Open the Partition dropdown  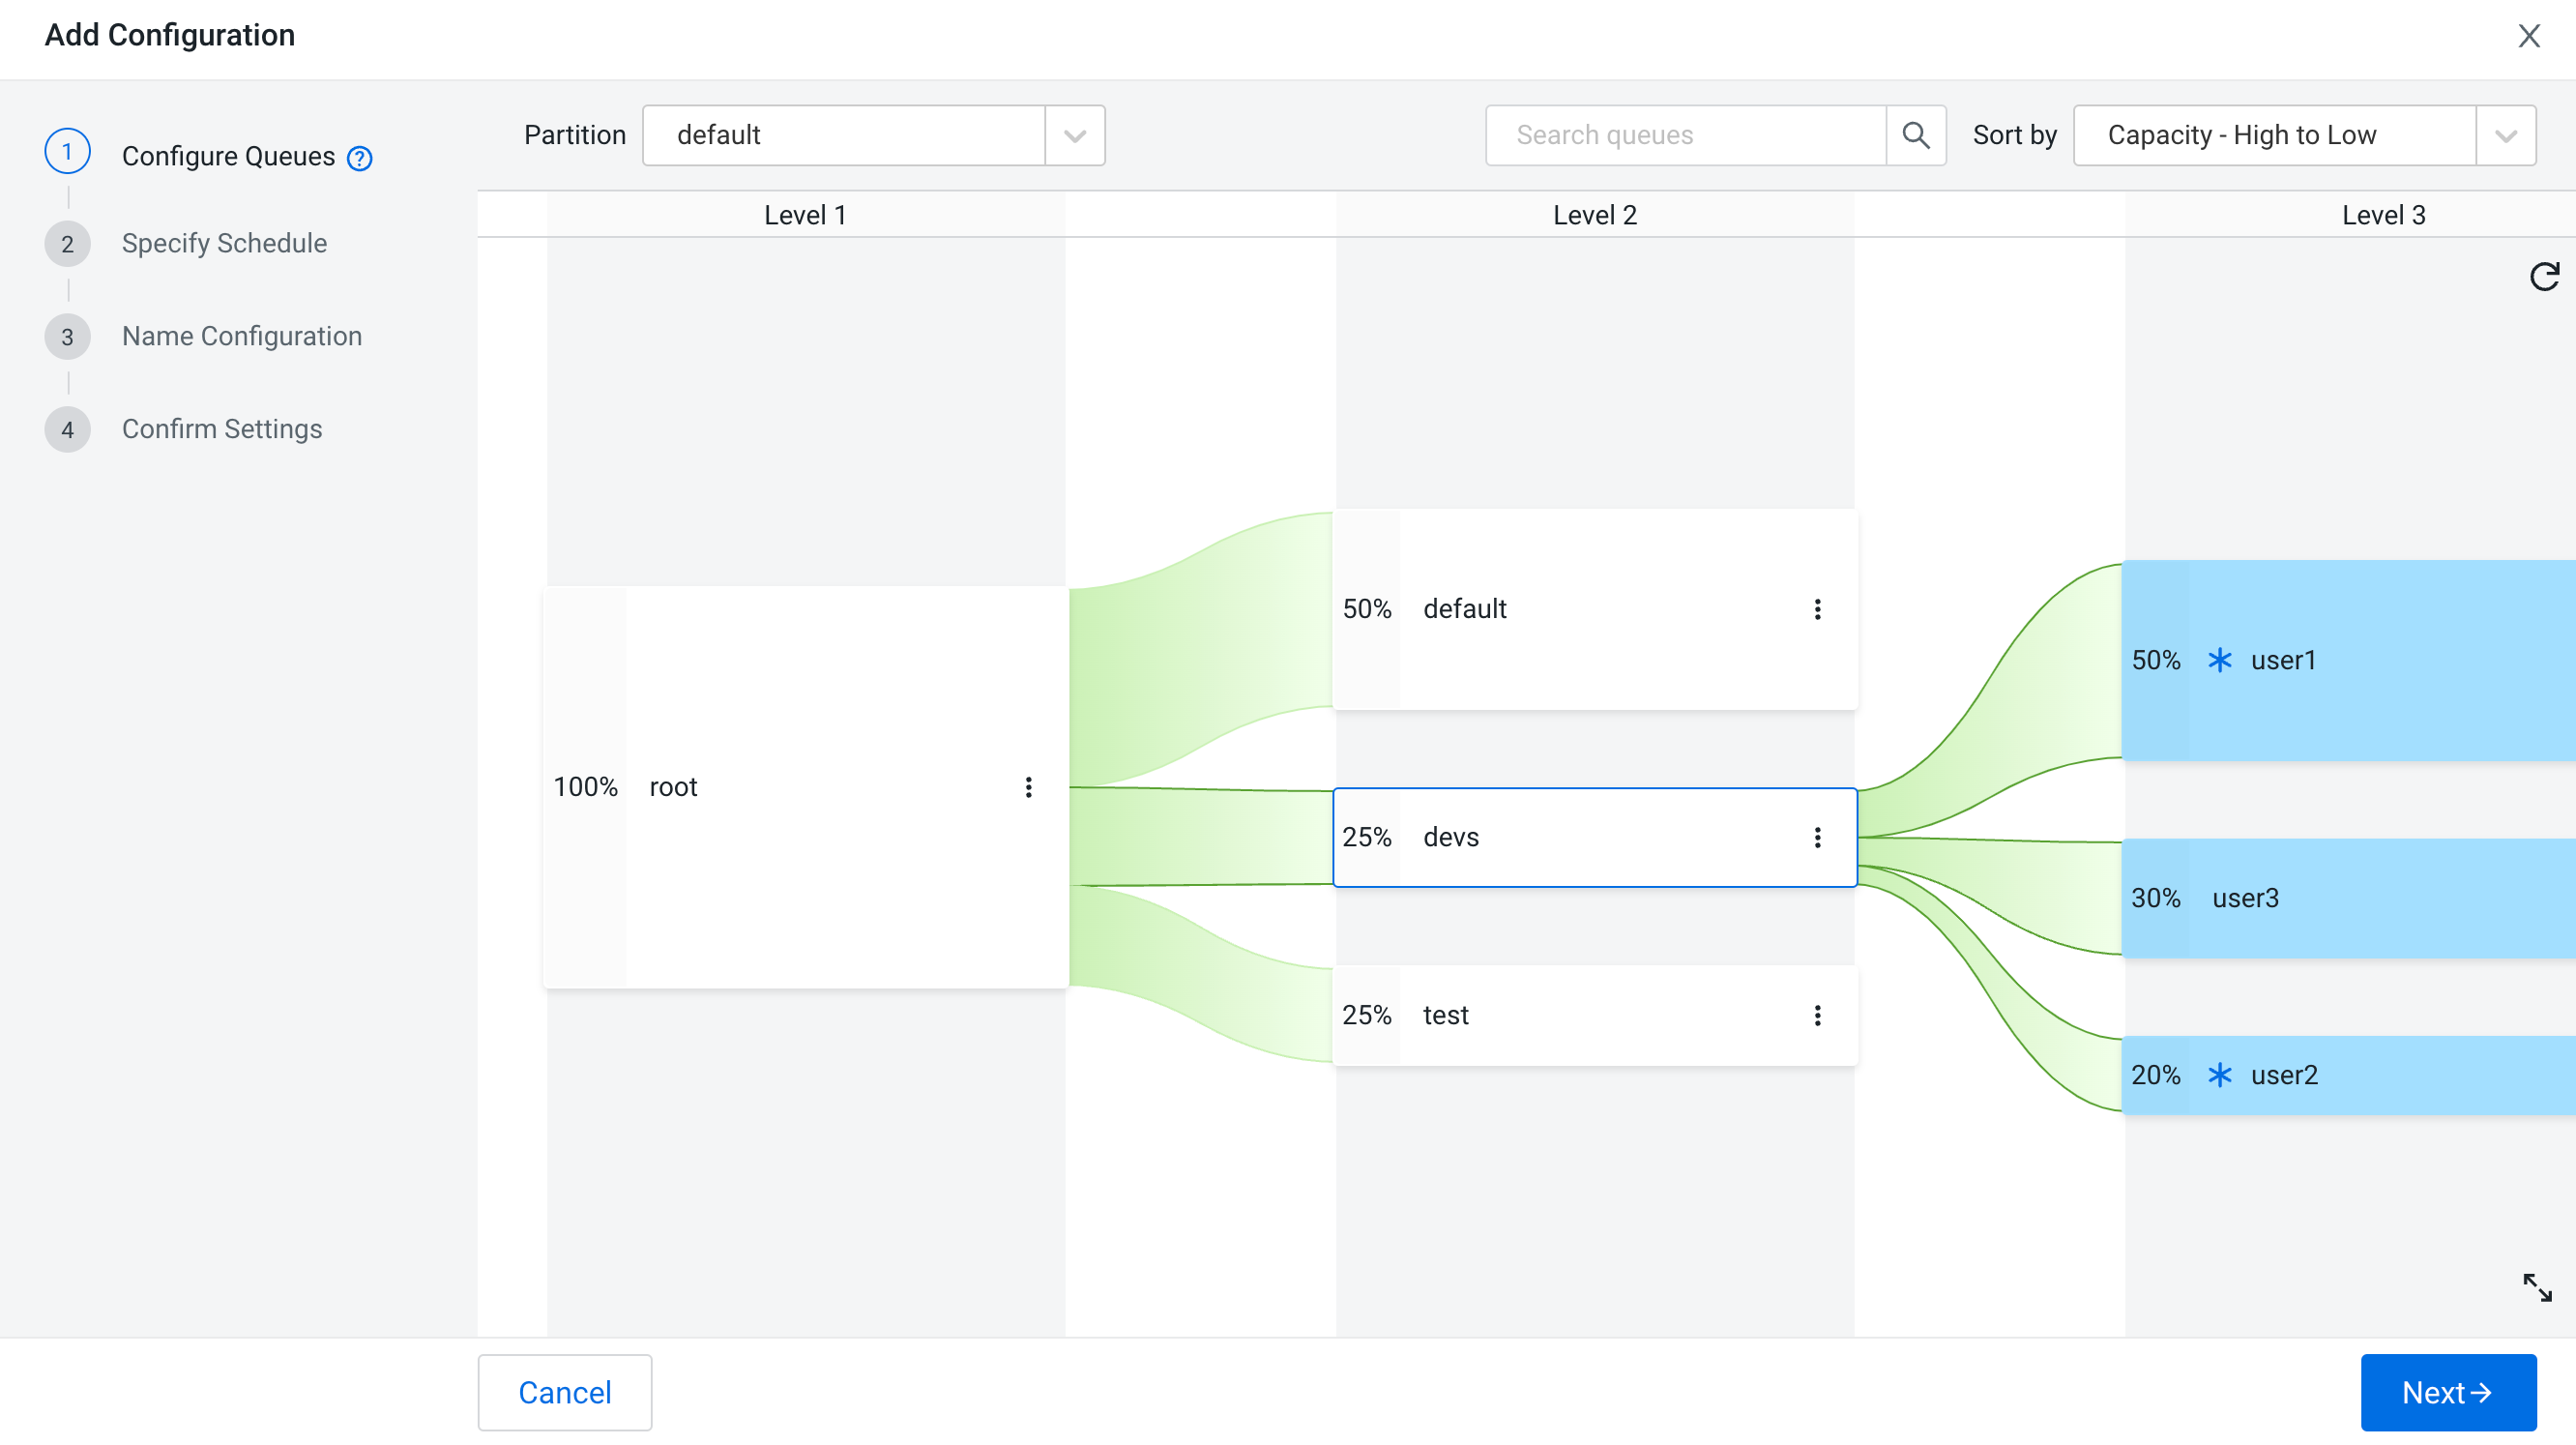[1073, 135]
